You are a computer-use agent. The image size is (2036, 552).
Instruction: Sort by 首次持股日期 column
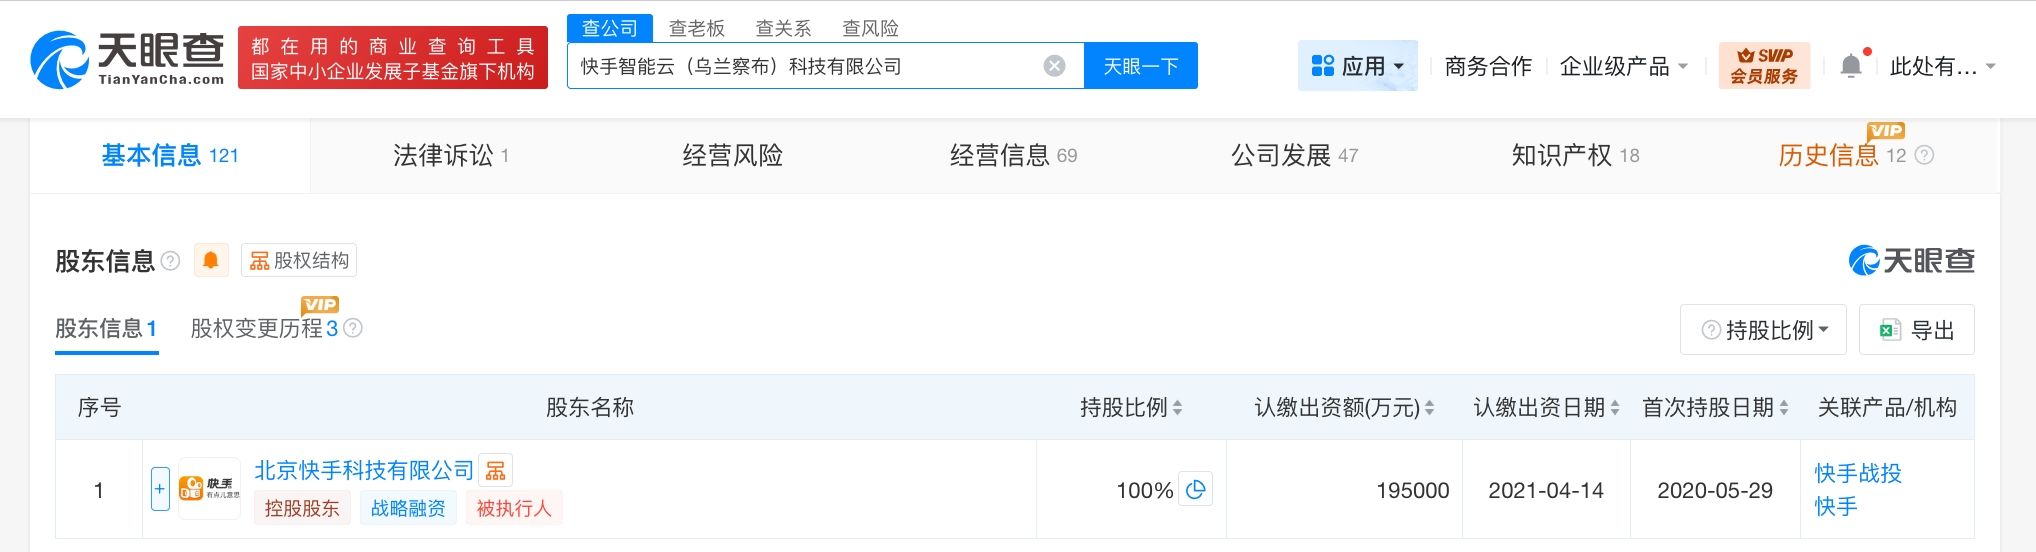click(1784, 408)
